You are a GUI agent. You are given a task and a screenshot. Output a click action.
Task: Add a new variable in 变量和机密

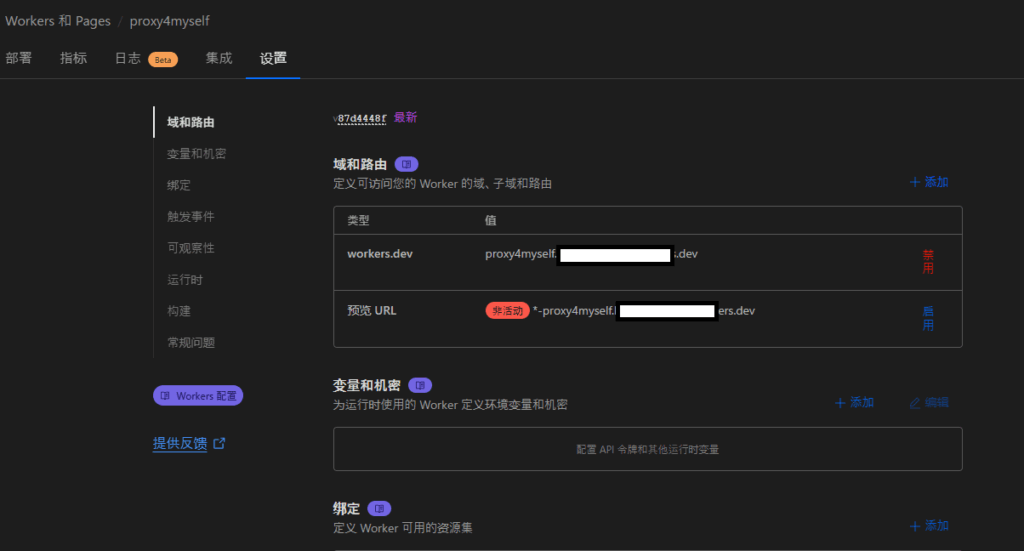pos(855,402)
